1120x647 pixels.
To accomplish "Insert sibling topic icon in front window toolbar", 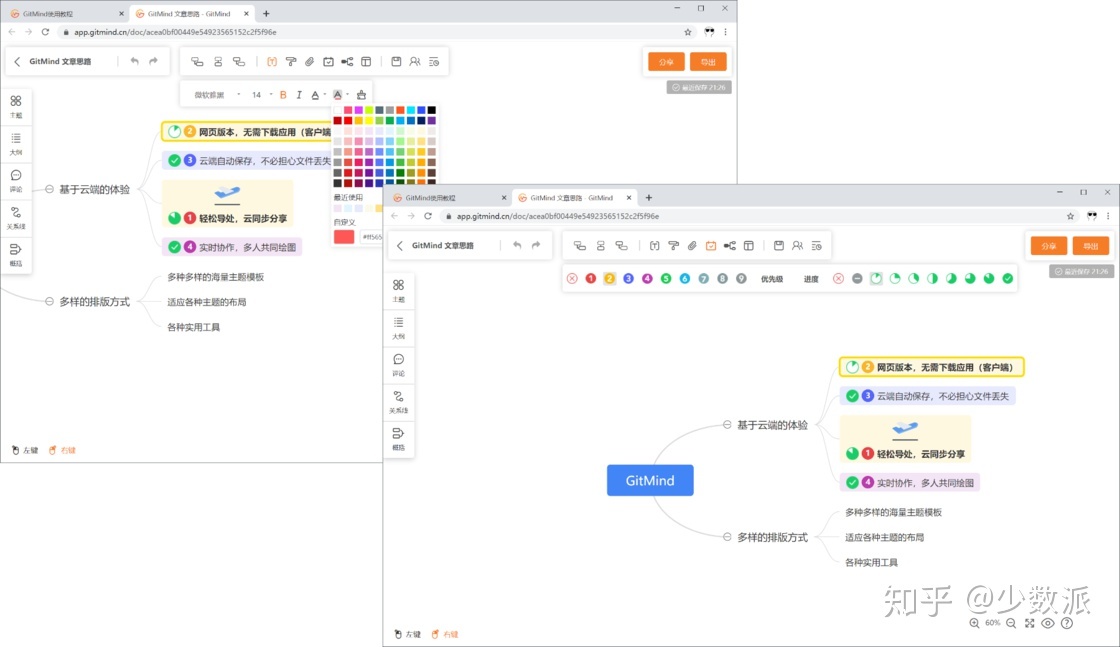I will pyautogui.click(x=601, y=246).
